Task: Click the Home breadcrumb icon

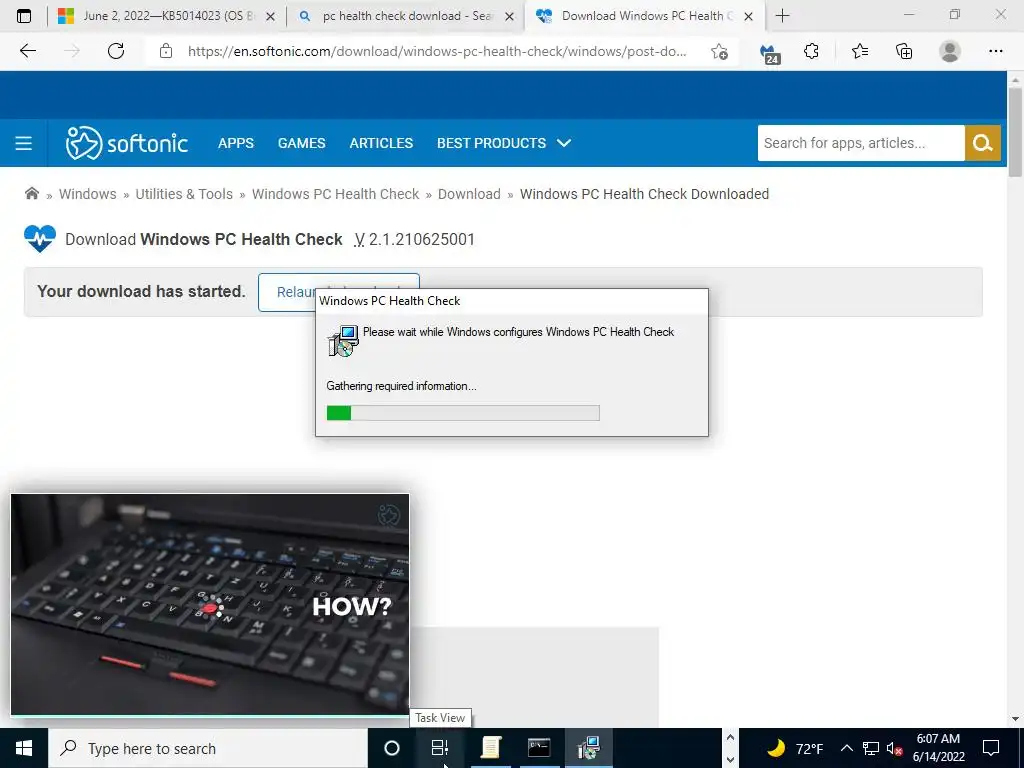Action: (x=31, y=193)
